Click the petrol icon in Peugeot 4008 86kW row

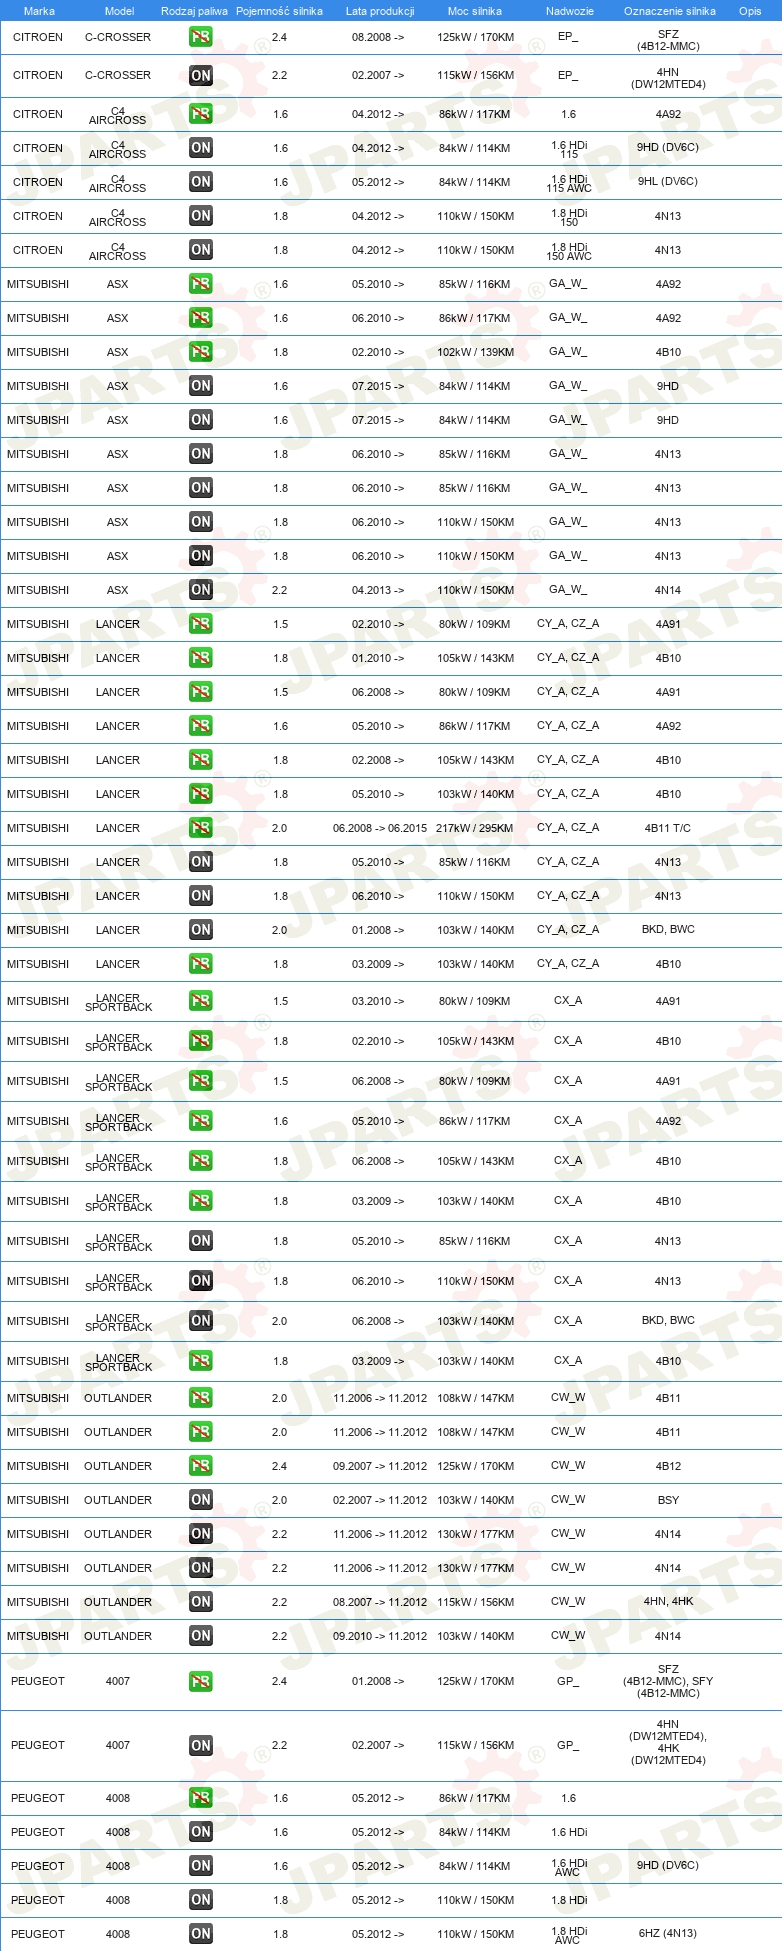[x=201, y=1798]
